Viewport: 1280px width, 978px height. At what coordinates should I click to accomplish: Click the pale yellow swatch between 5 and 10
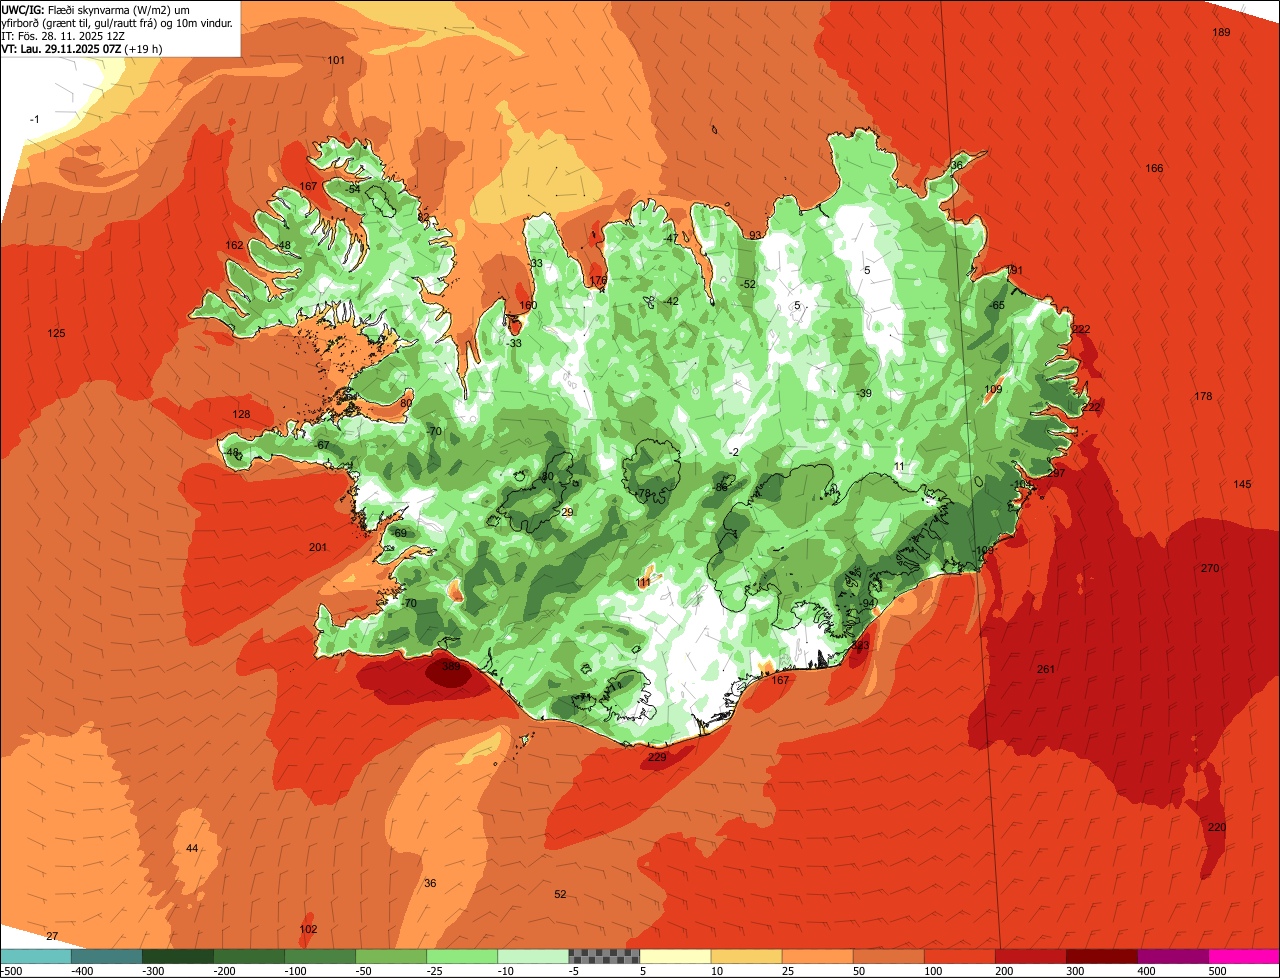[x=676, y=956]
